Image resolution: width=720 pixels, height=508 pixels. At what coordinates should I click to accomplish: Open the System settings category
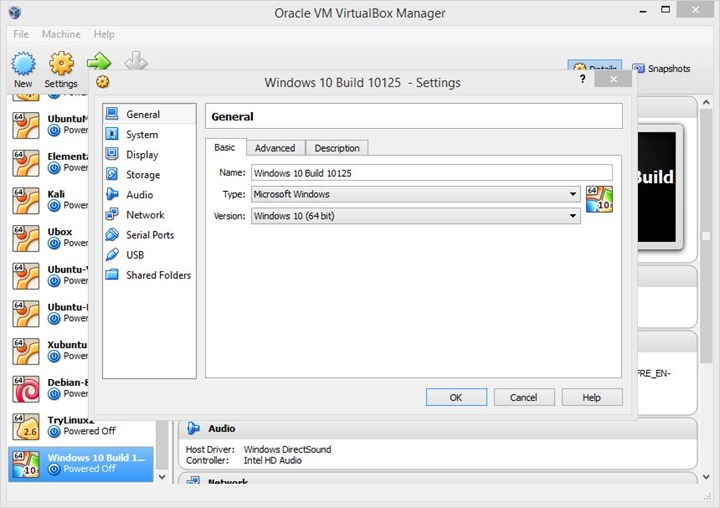pos(149,134)
